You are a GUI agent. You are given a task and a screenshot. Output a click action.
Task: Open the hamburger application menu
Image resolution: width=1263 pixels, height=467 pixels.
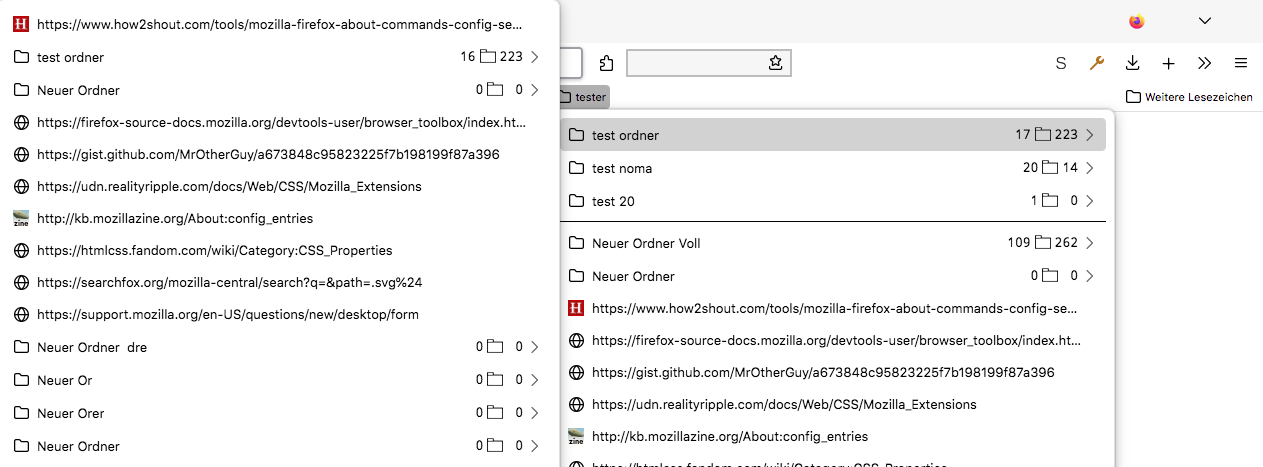tap(1240, 63)
